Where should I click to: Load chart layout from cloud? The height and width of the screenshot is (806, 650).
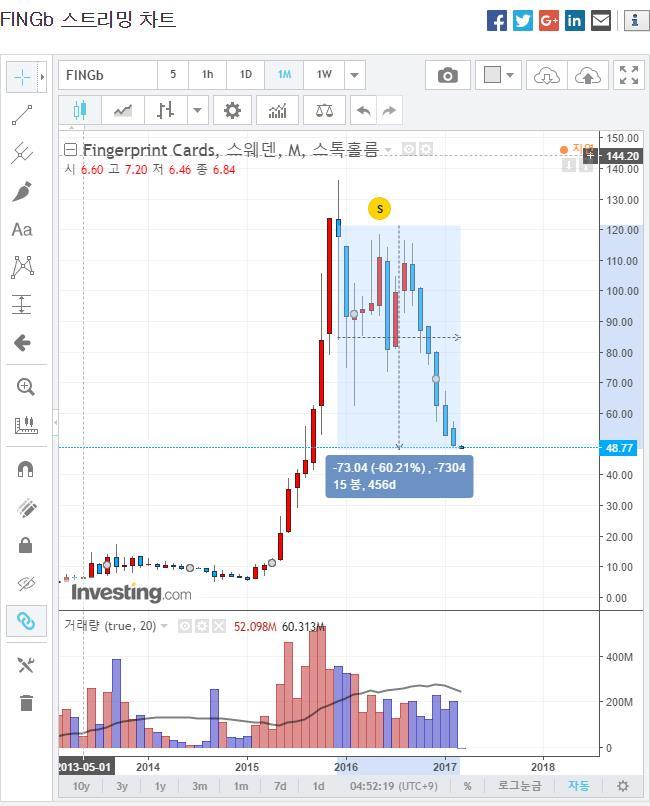(x=546, y=76)
